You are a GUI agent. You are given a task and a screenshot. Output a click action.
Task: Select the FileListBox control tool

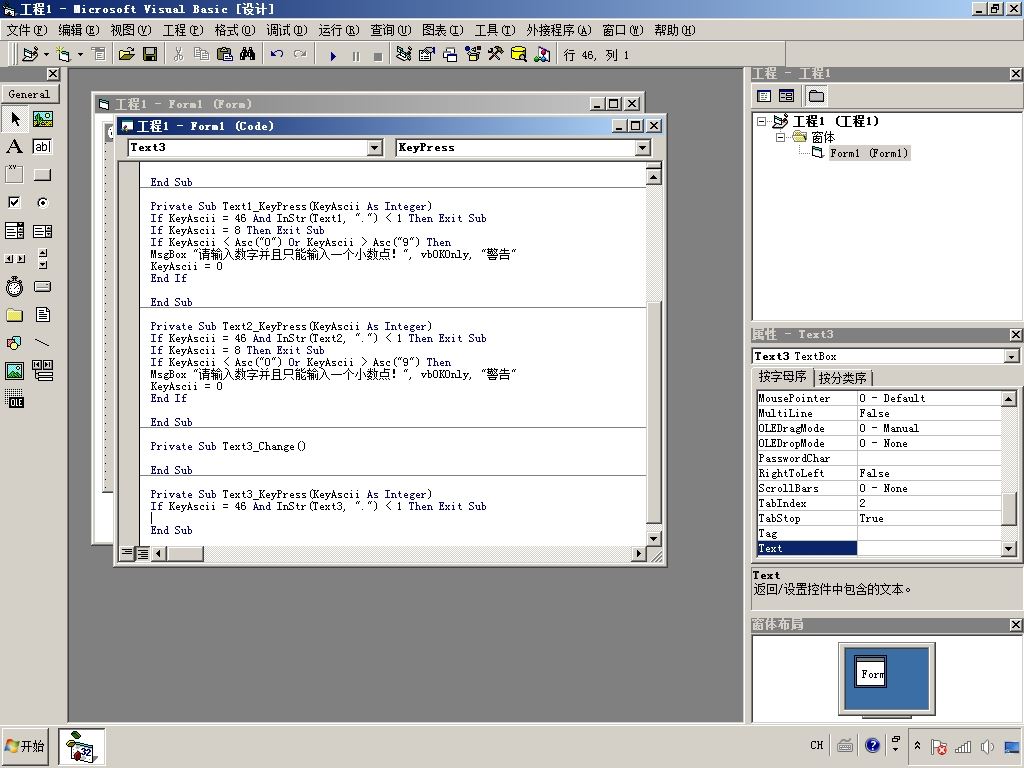42,315
